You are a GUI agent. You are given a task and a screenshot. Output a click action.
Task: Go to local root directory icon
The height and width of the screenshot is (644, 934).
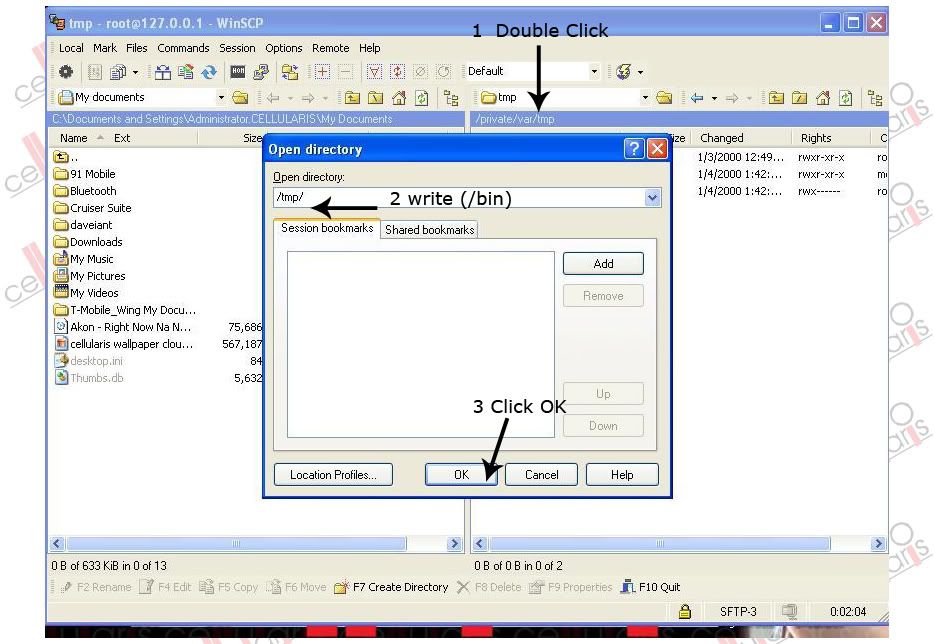click(375, 98)
